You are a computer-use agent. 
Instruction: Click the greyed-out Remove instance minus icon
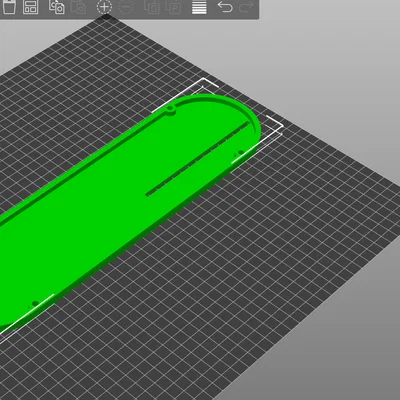pyautogui.click(x=126, y=7)
